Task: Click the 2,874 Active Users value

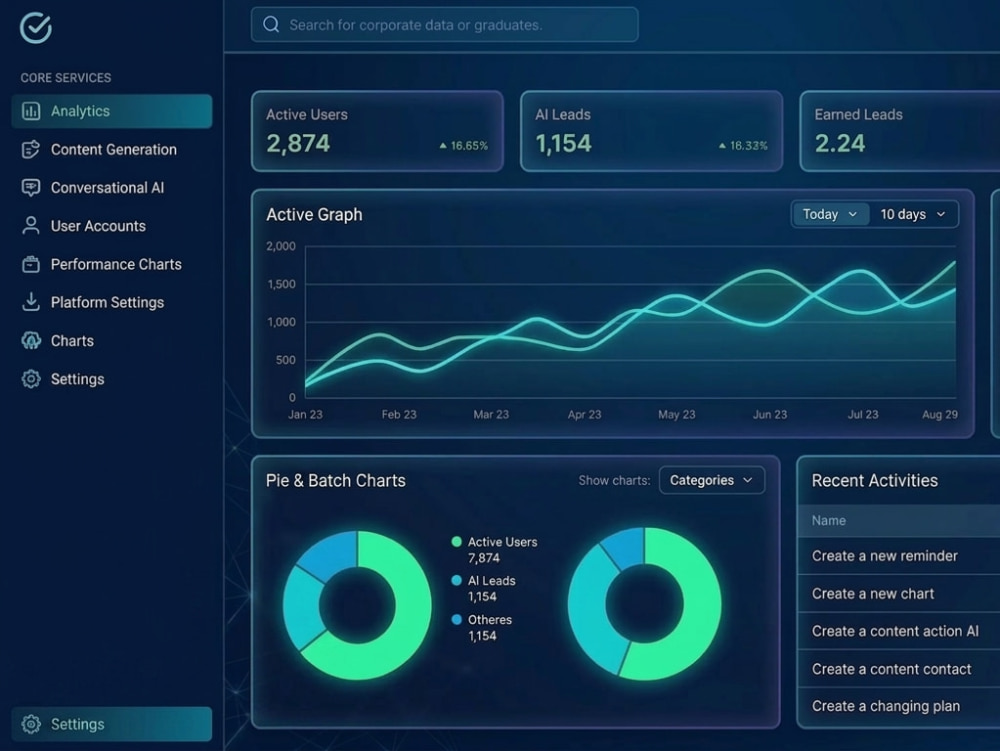Action: [x=298, y=143]
